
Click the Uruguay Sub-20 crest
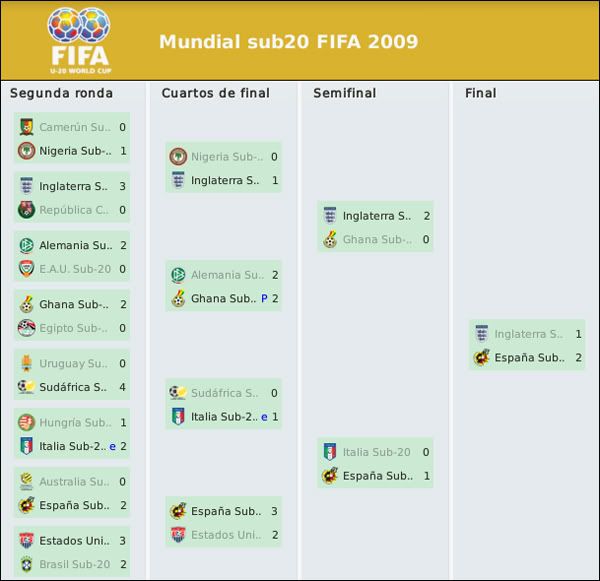[26, 363]
